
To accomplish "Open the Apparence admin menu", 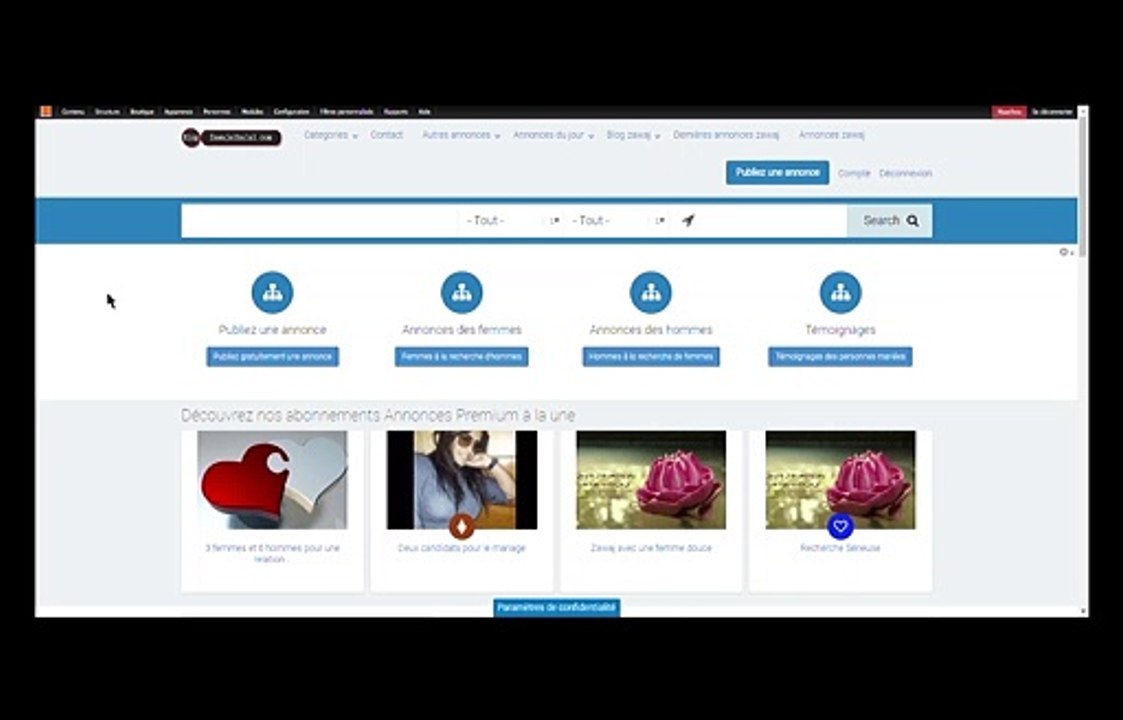I will [x=178, y=112].
